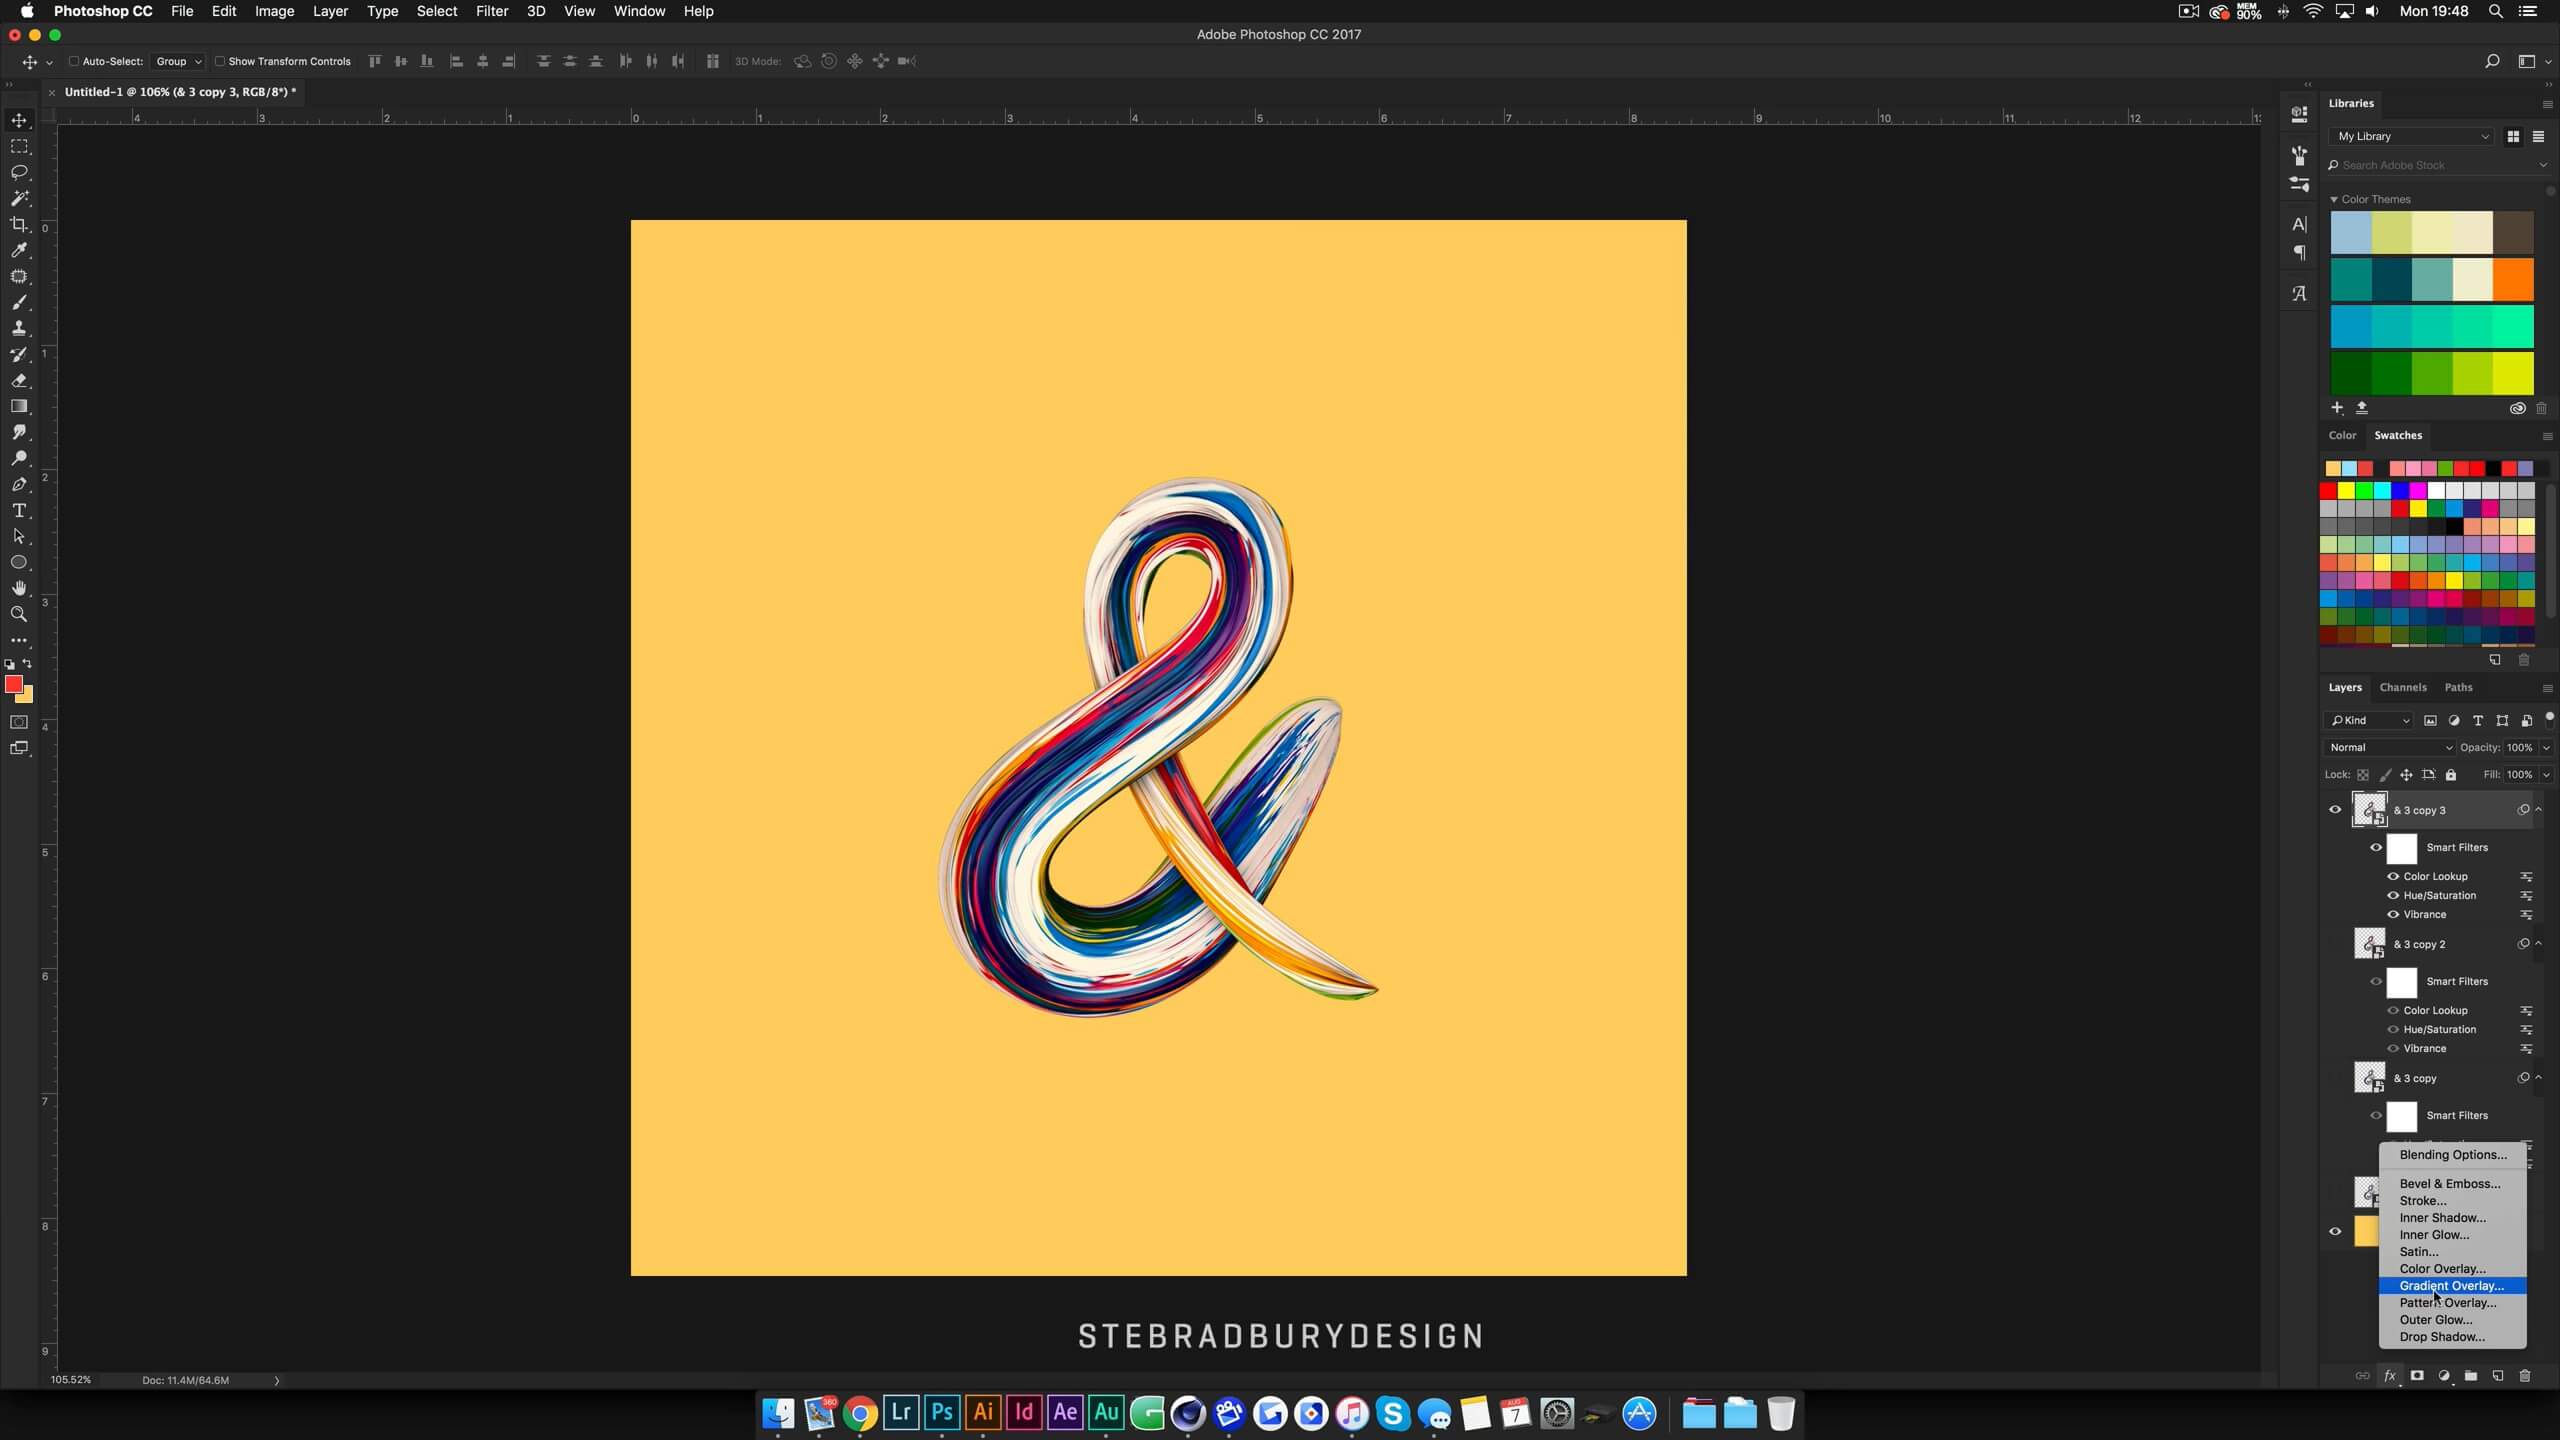The width and height of the screenshot is (2560, 1440).
Task: Choose the Gradient tool in toolbar
Action: coord(19,406)
